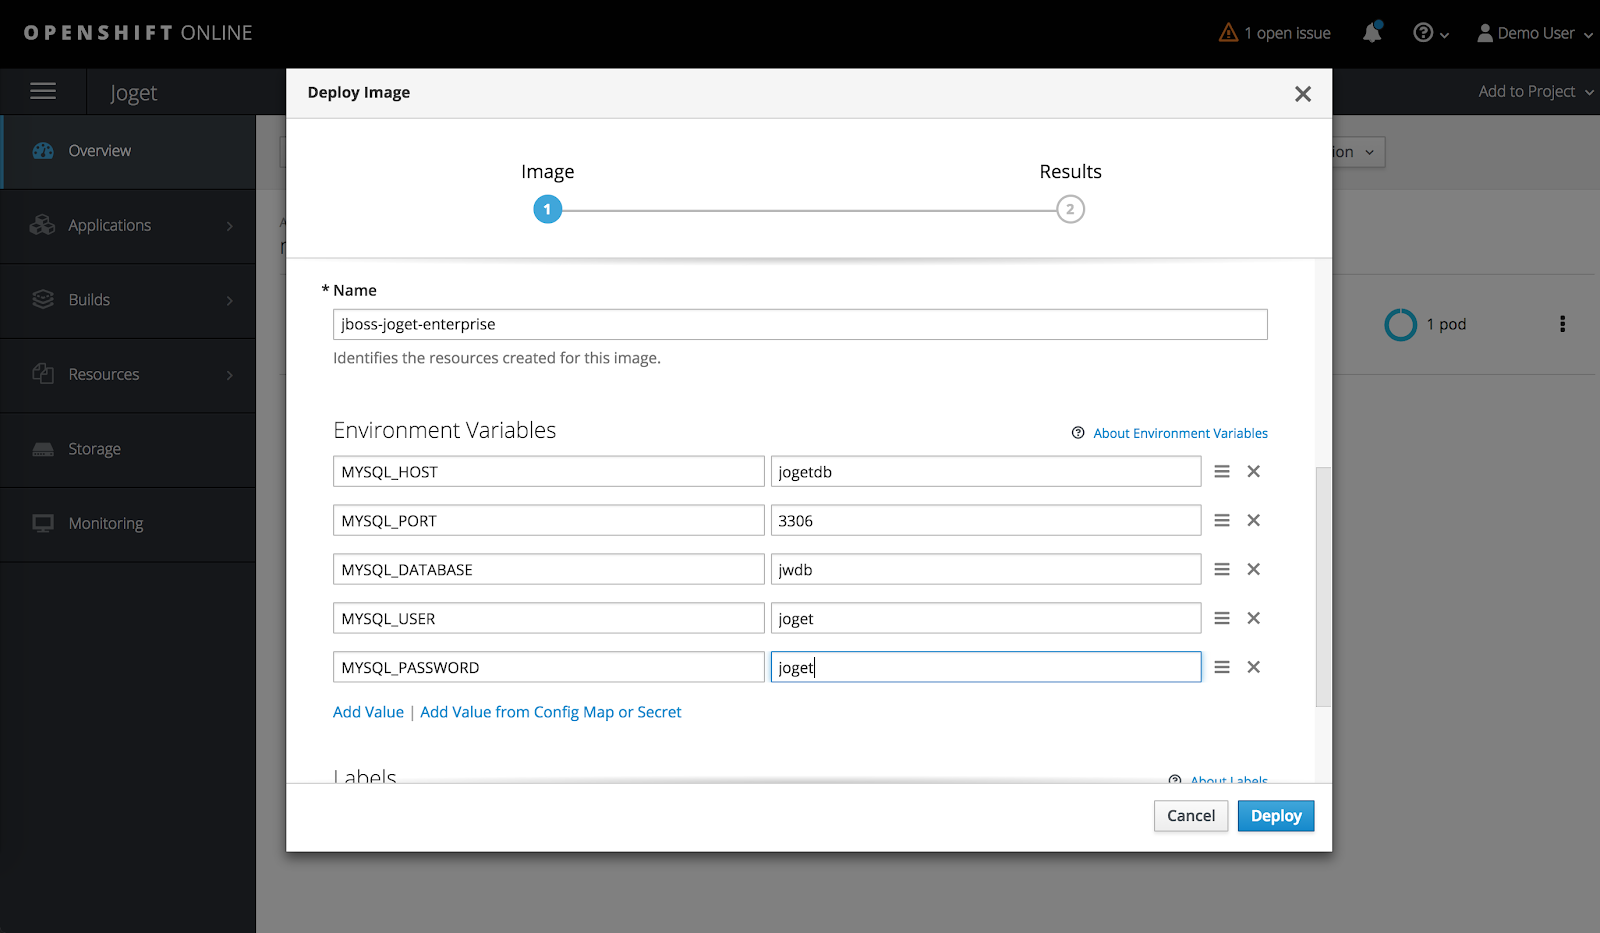Reorder handle for MYSQL_PASSWORD row

pyautogui.click(x=1222, y=667)
